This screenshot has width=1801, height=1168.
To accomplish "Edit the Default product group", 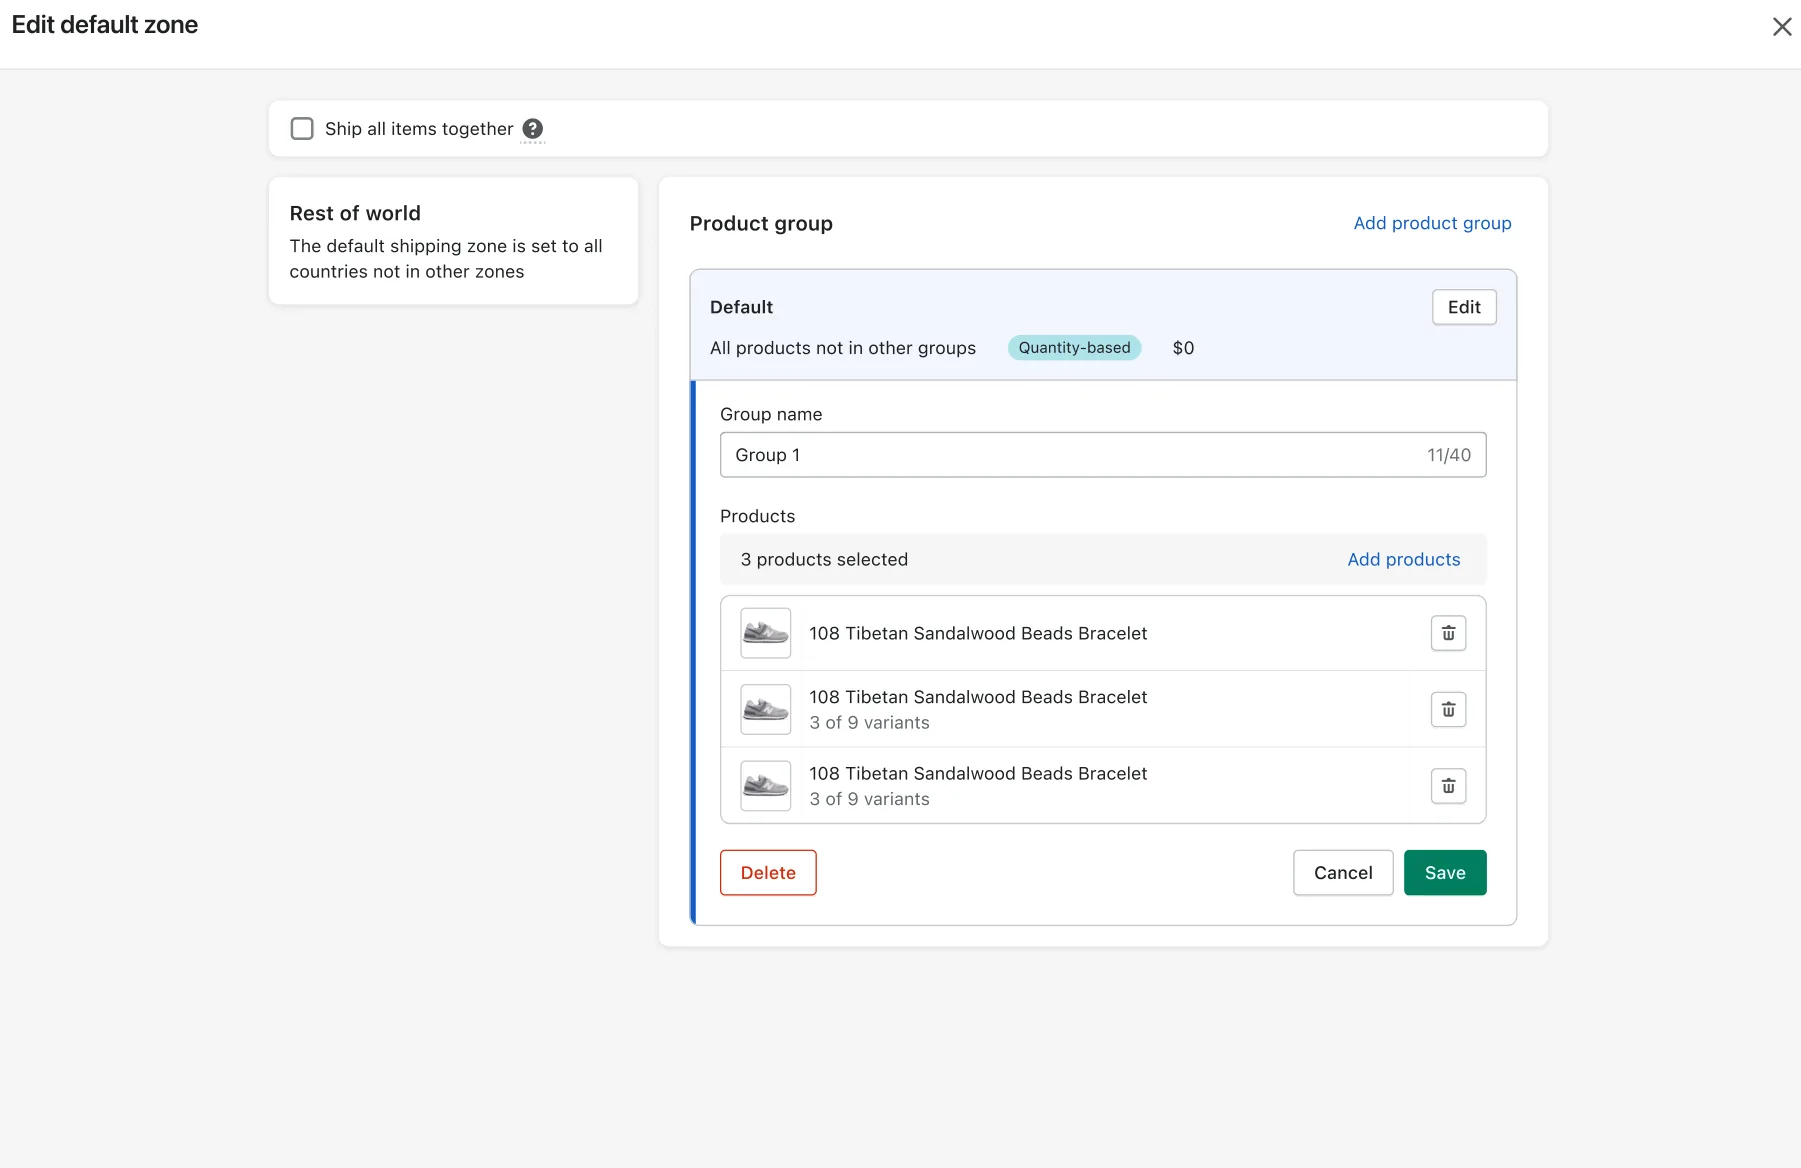I will pos(1464,307).
